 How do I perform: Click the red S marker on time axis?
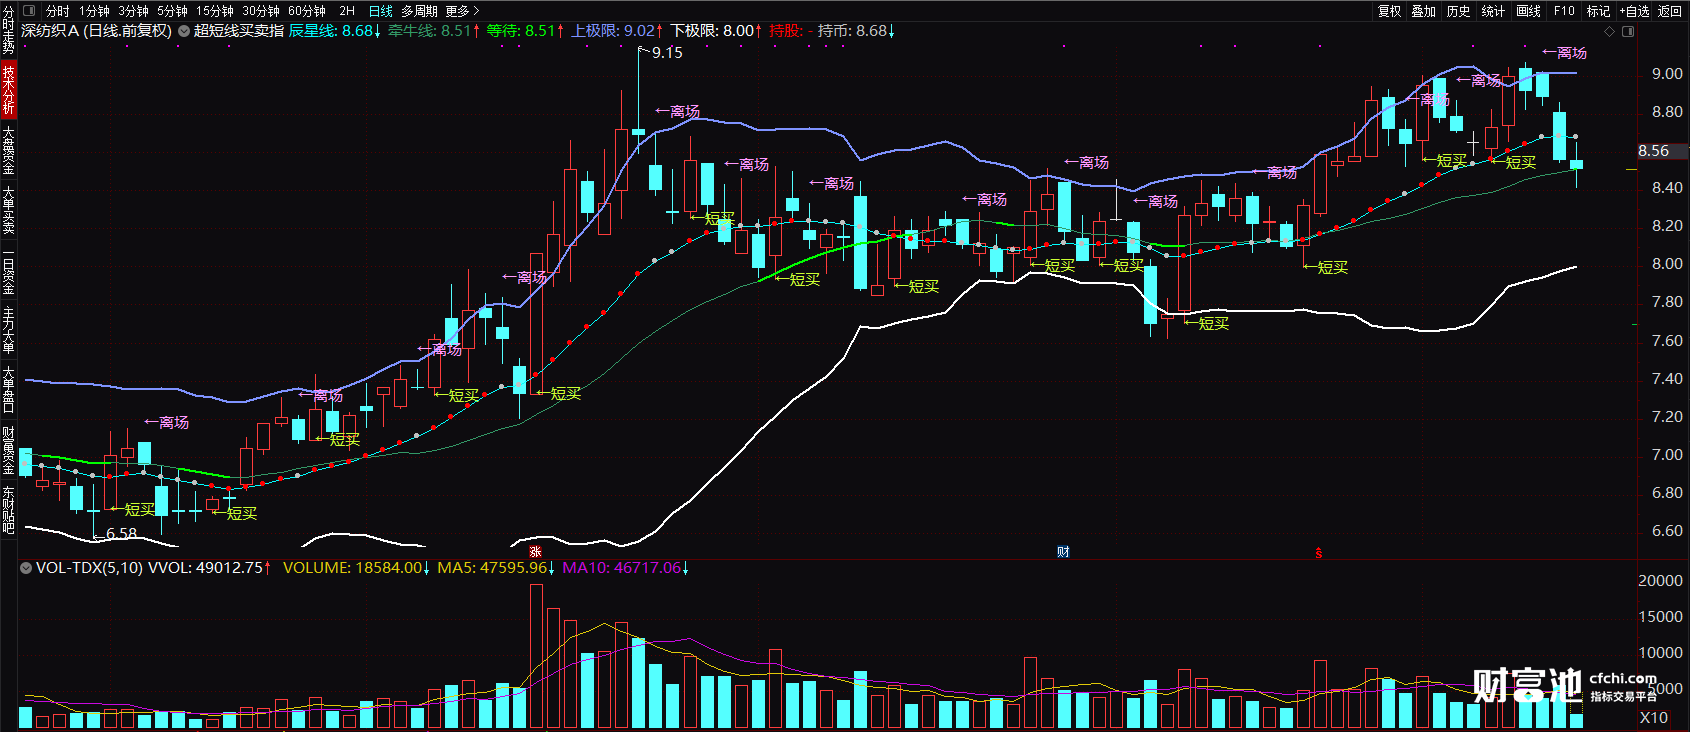coord(1318,553)
